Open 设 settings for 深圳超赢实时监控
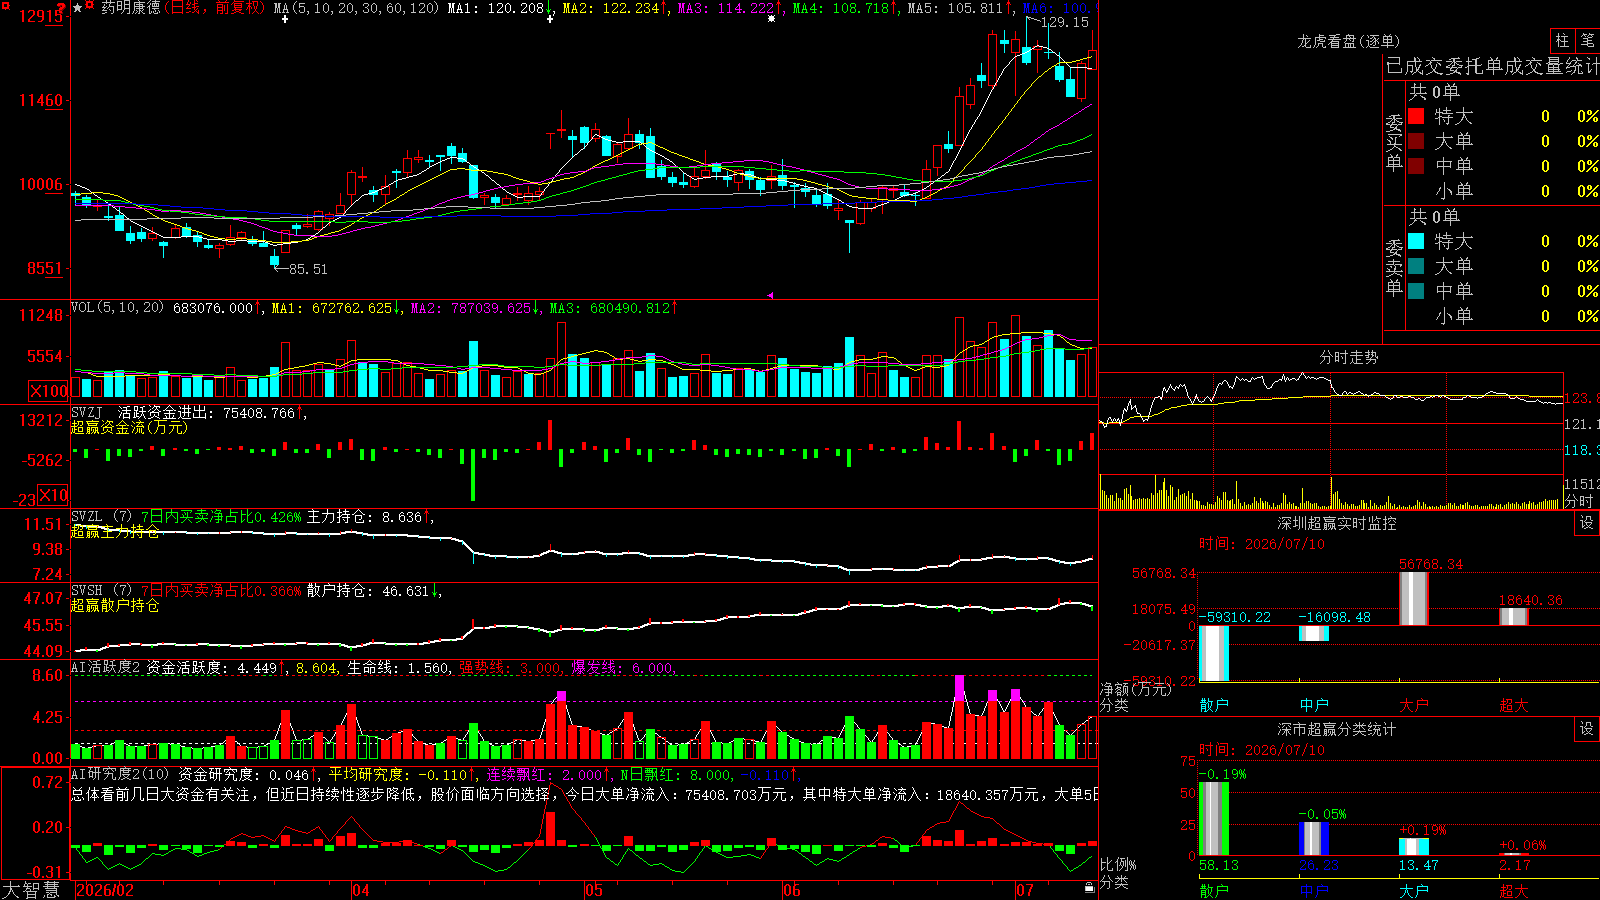The width and height of the screenshot is (1600, 900). pyautogui.click(x=1587, y=523)
